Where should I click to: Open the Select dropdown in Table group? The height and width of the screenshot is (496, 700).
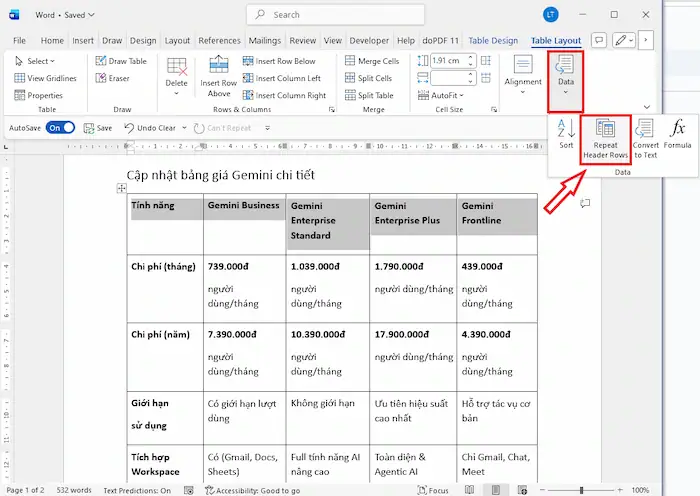(38, 61)
